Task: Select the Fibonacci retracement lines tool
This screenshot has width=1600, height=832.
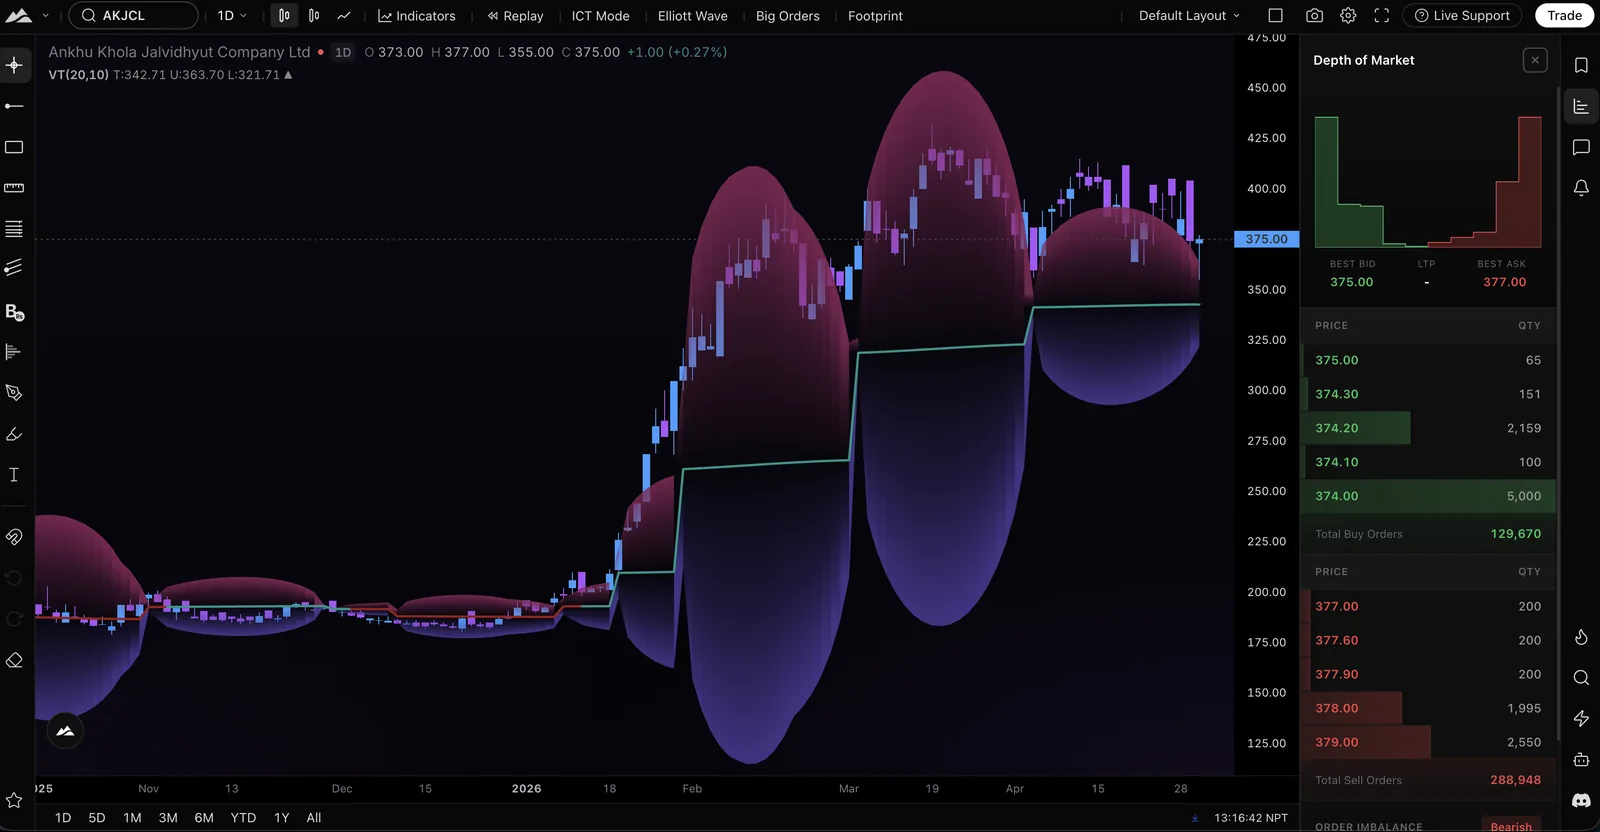Action: pyautogui.click(x=14, y=229)
